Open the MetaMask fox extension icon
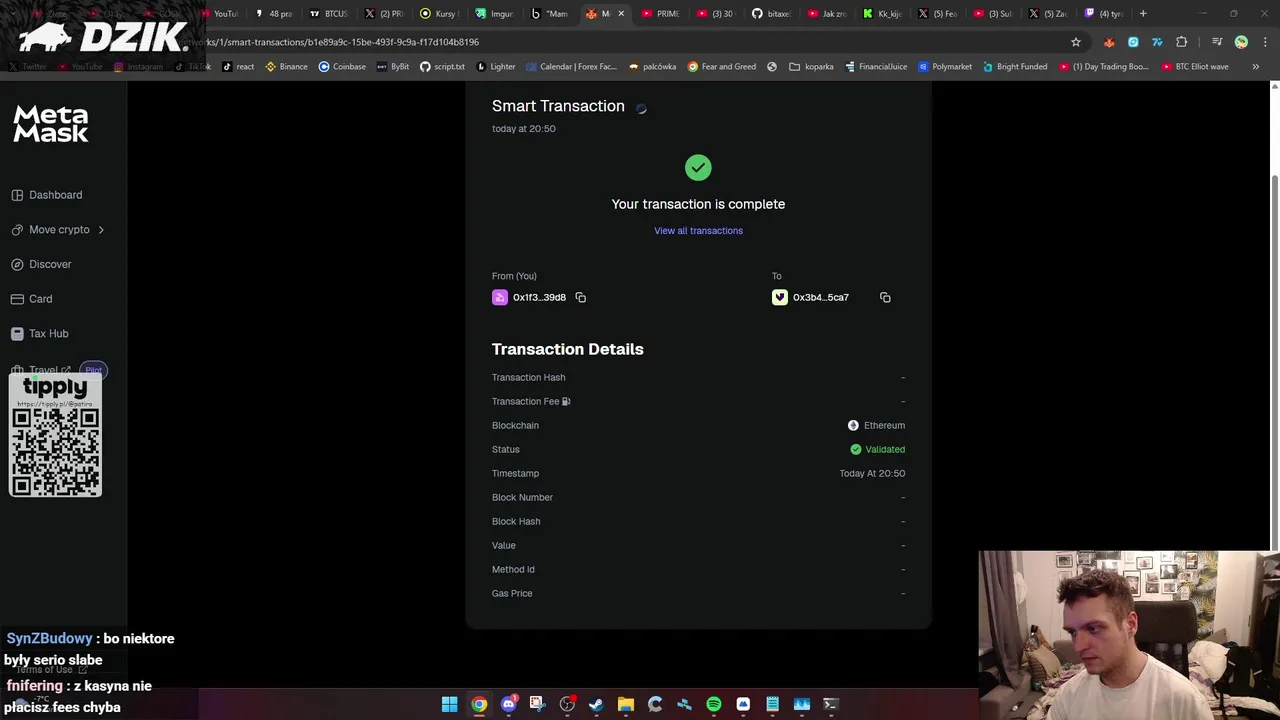Screen dimensions: 1280x720 [x=1109, y=42]
